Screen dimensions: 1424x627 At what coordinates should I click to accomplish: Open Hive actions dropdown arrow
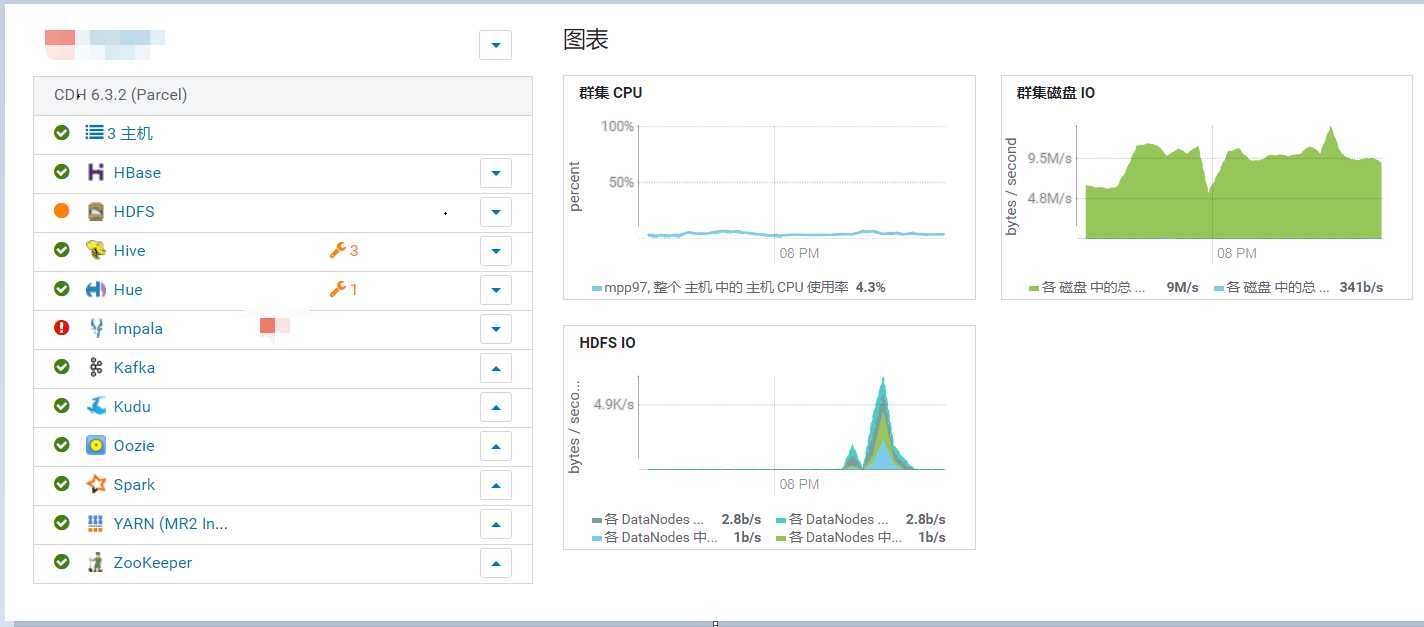tap(496, 250)
